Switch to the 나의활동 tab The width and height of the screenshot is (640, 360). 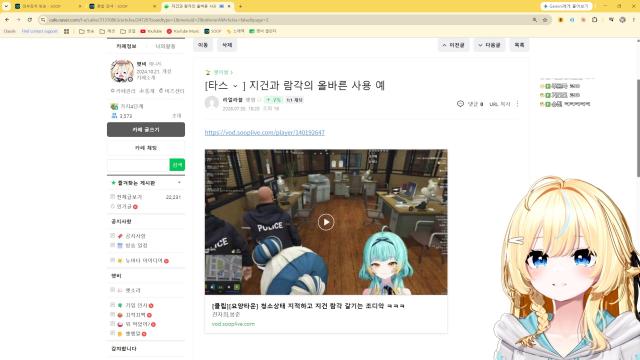coord(165,46)
